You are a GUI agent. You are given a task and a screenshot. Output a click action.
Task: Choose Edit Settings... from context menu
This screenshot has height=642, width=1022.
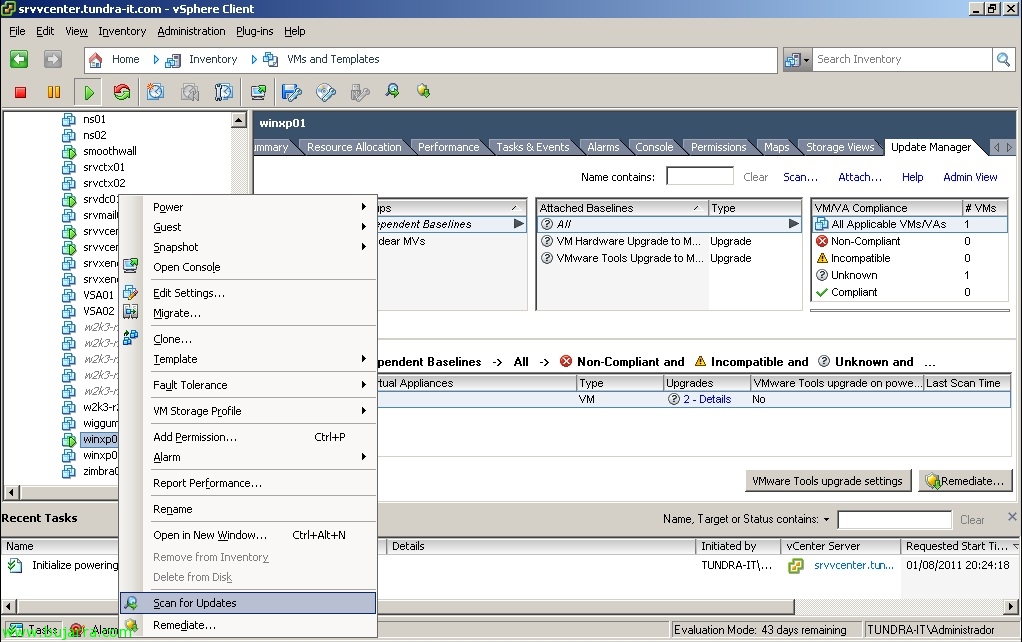click(x=248, y=293)
